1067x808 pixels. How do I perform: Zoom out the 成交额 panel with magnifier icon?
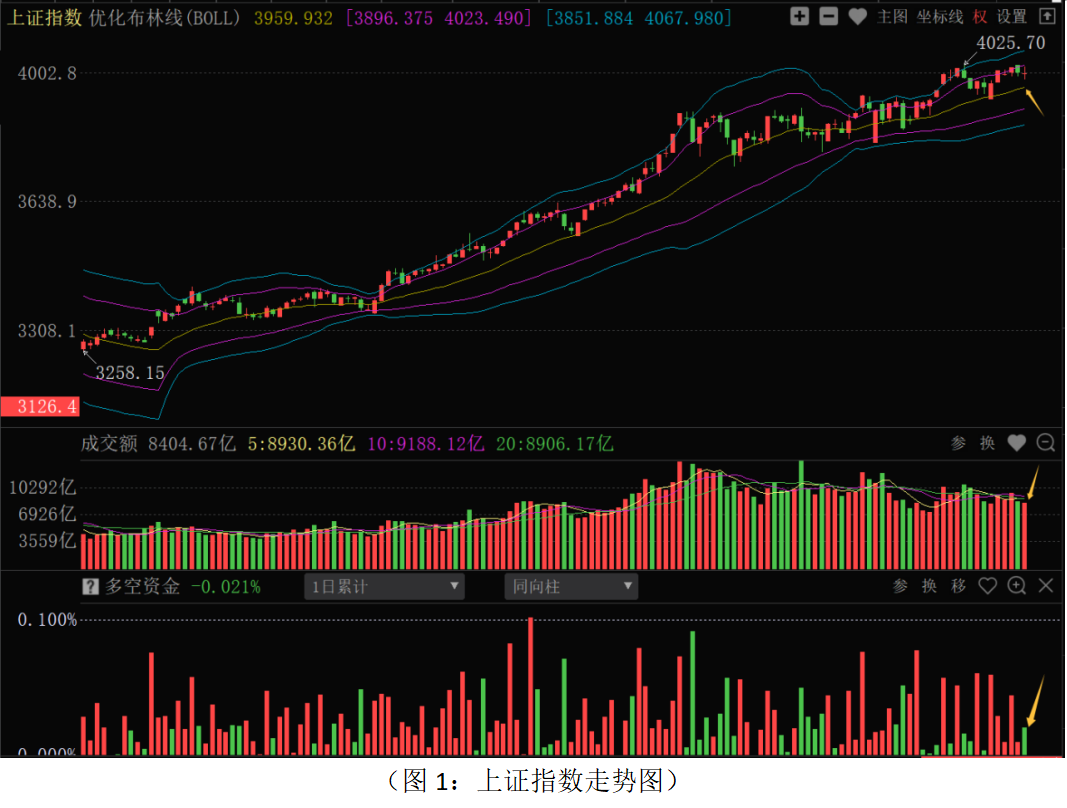point(1046,443)
